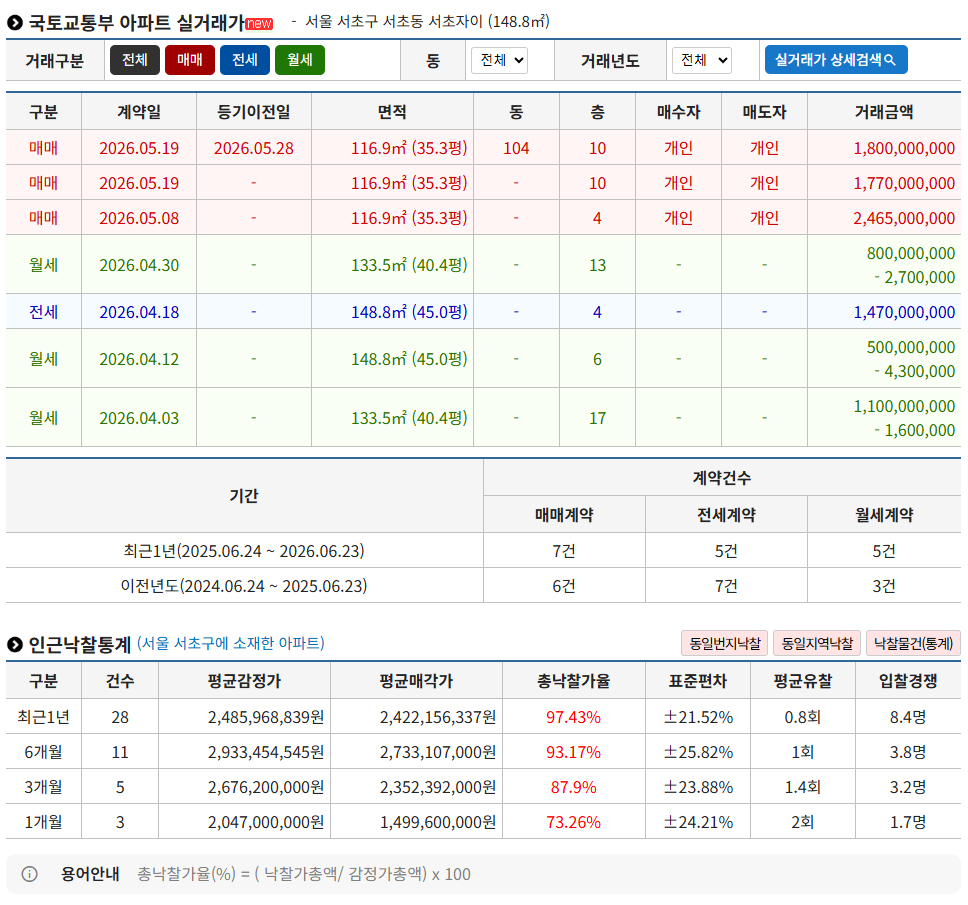Viewport: 968px width, 905px height.
Task: Click the info icon next to 용어안내
Action: tap(29, 874)
